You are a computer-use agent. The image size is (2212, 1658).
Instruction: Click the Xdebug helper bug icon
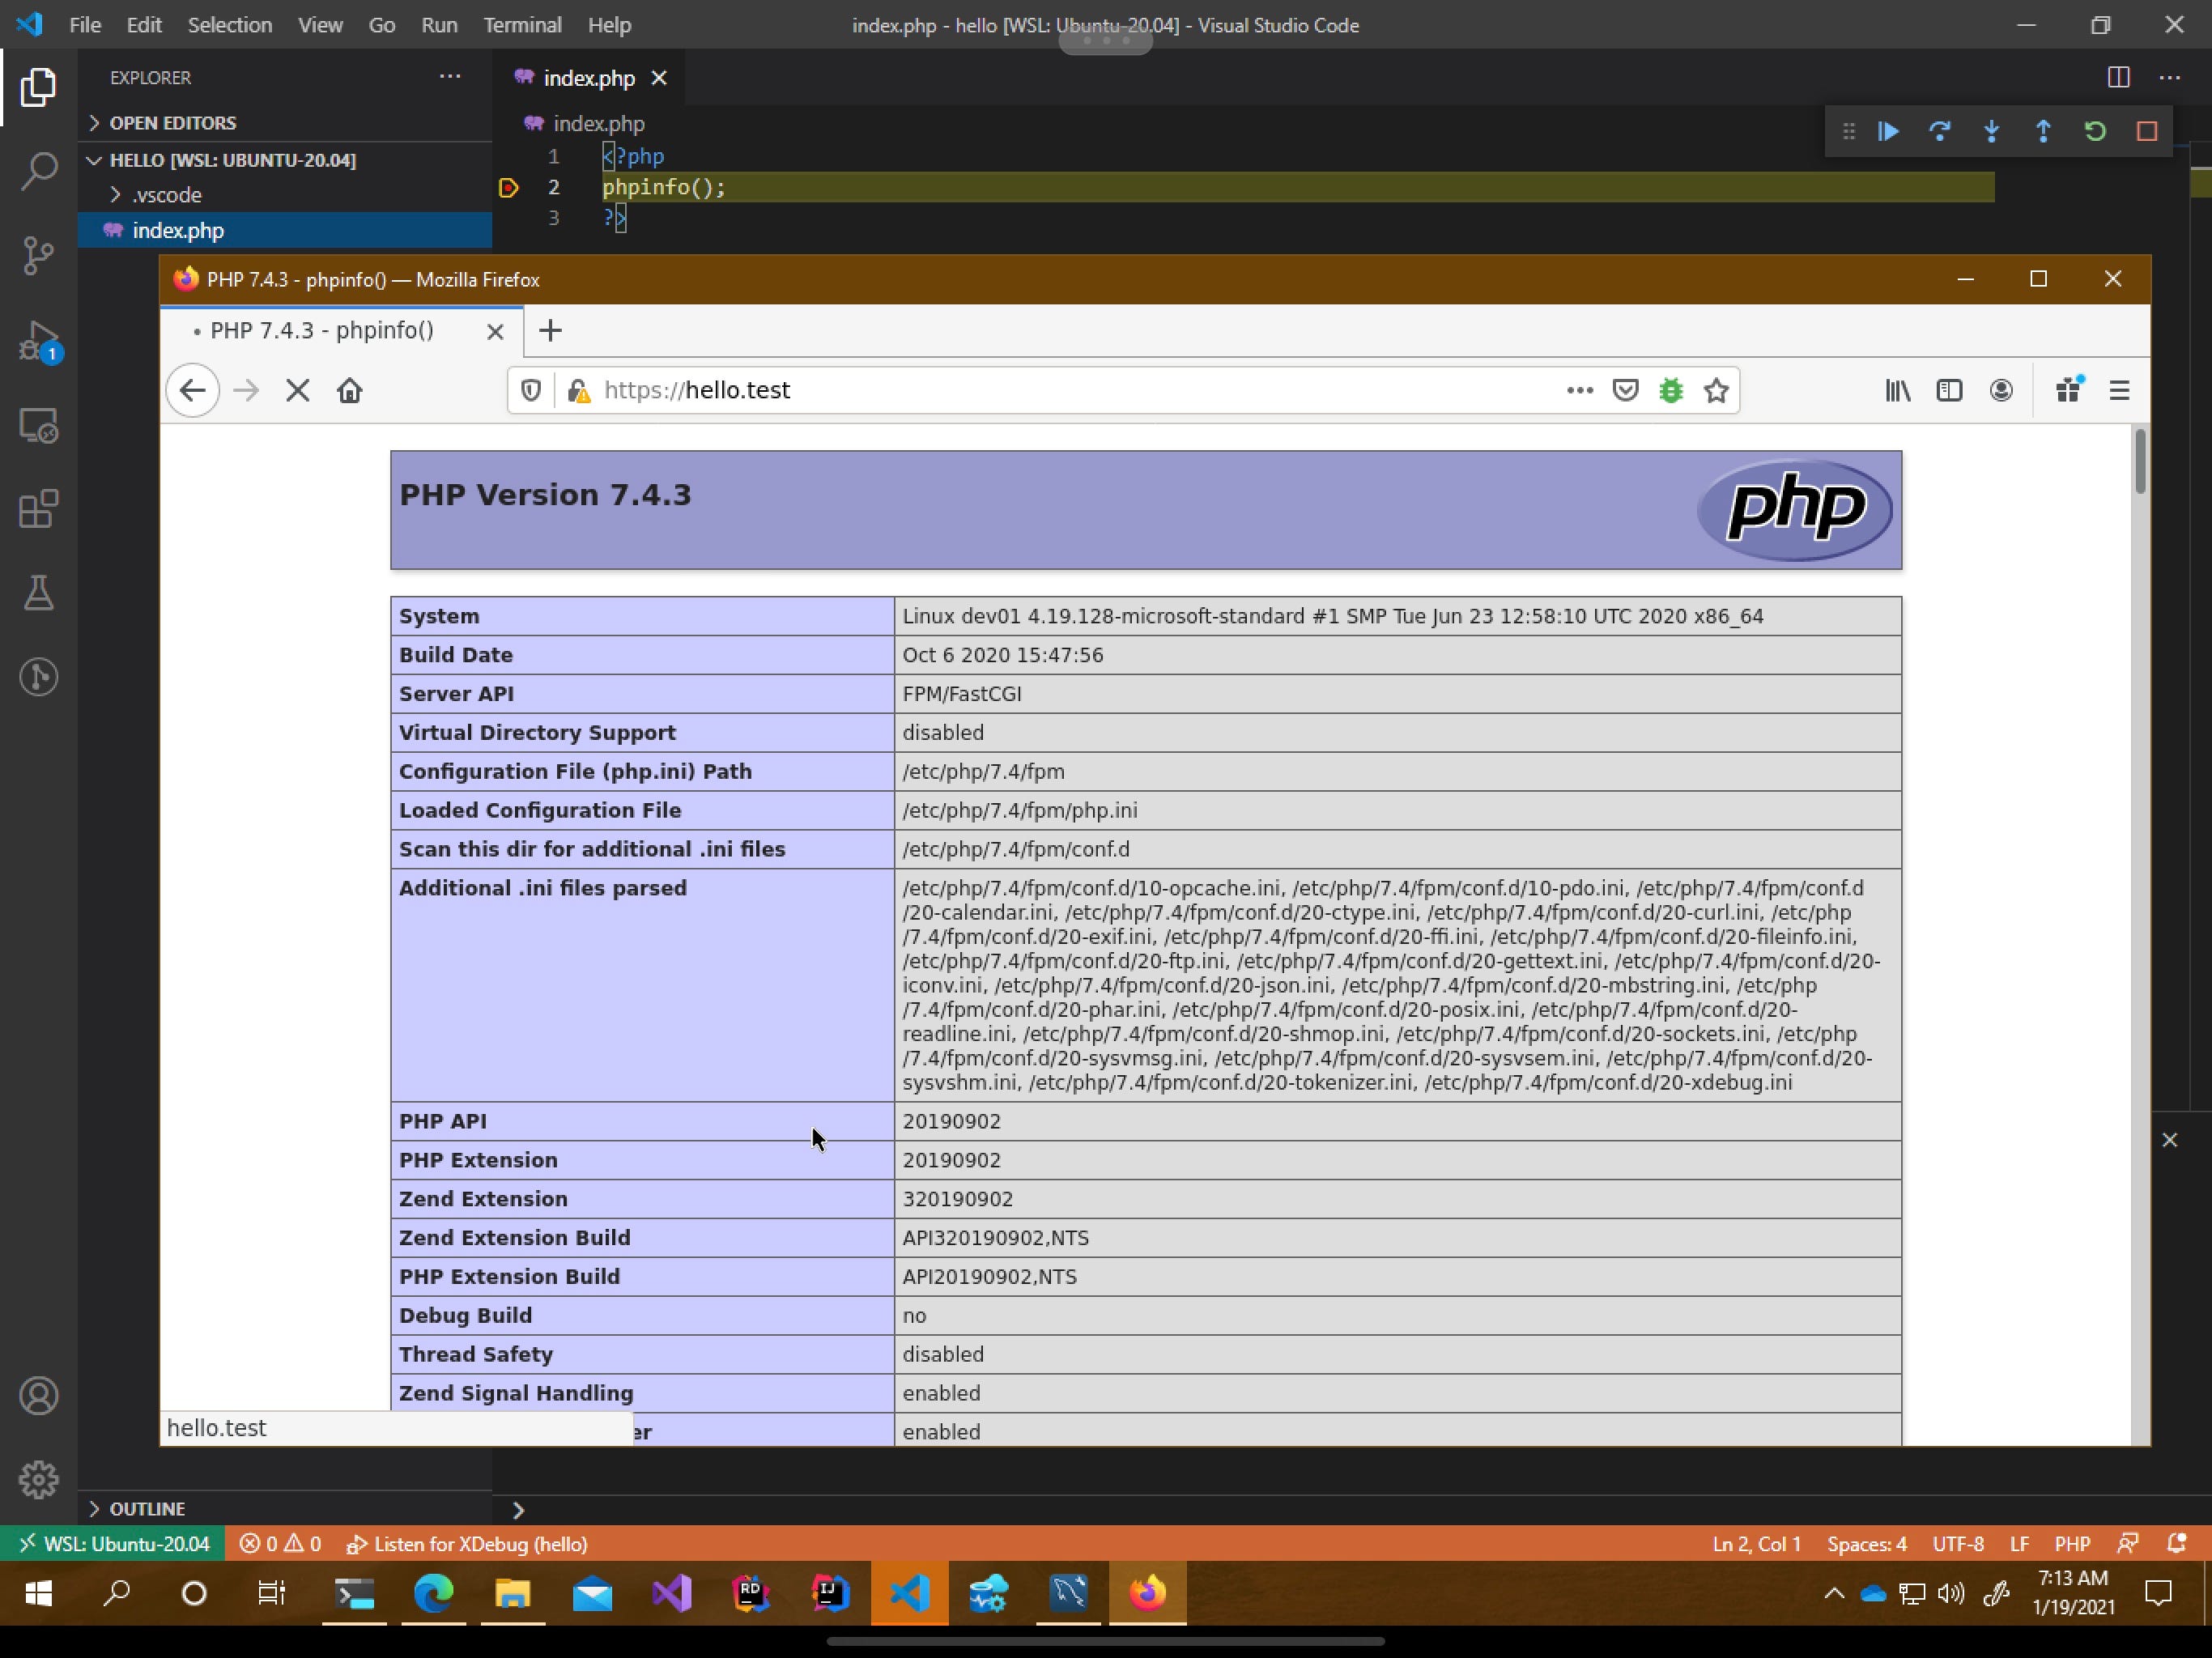point(1671,391)
